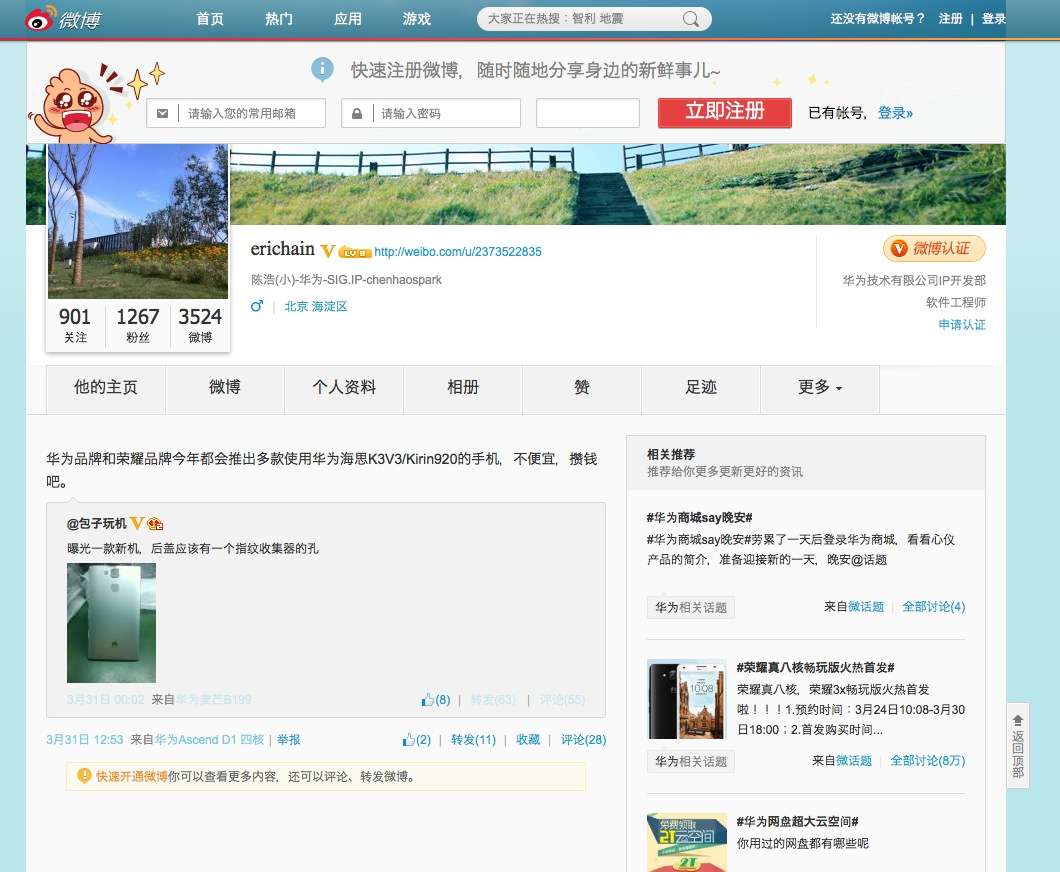The image size is (1060, 872).
Task: Switch to the 他的主页 tab
Action: pyautogui.click(x=105, y=387)
